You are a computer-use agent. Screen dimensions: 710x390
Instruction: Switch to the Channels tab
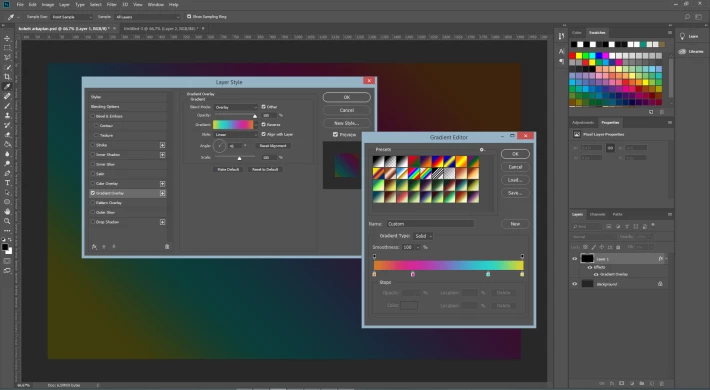(x=597, y=214)
